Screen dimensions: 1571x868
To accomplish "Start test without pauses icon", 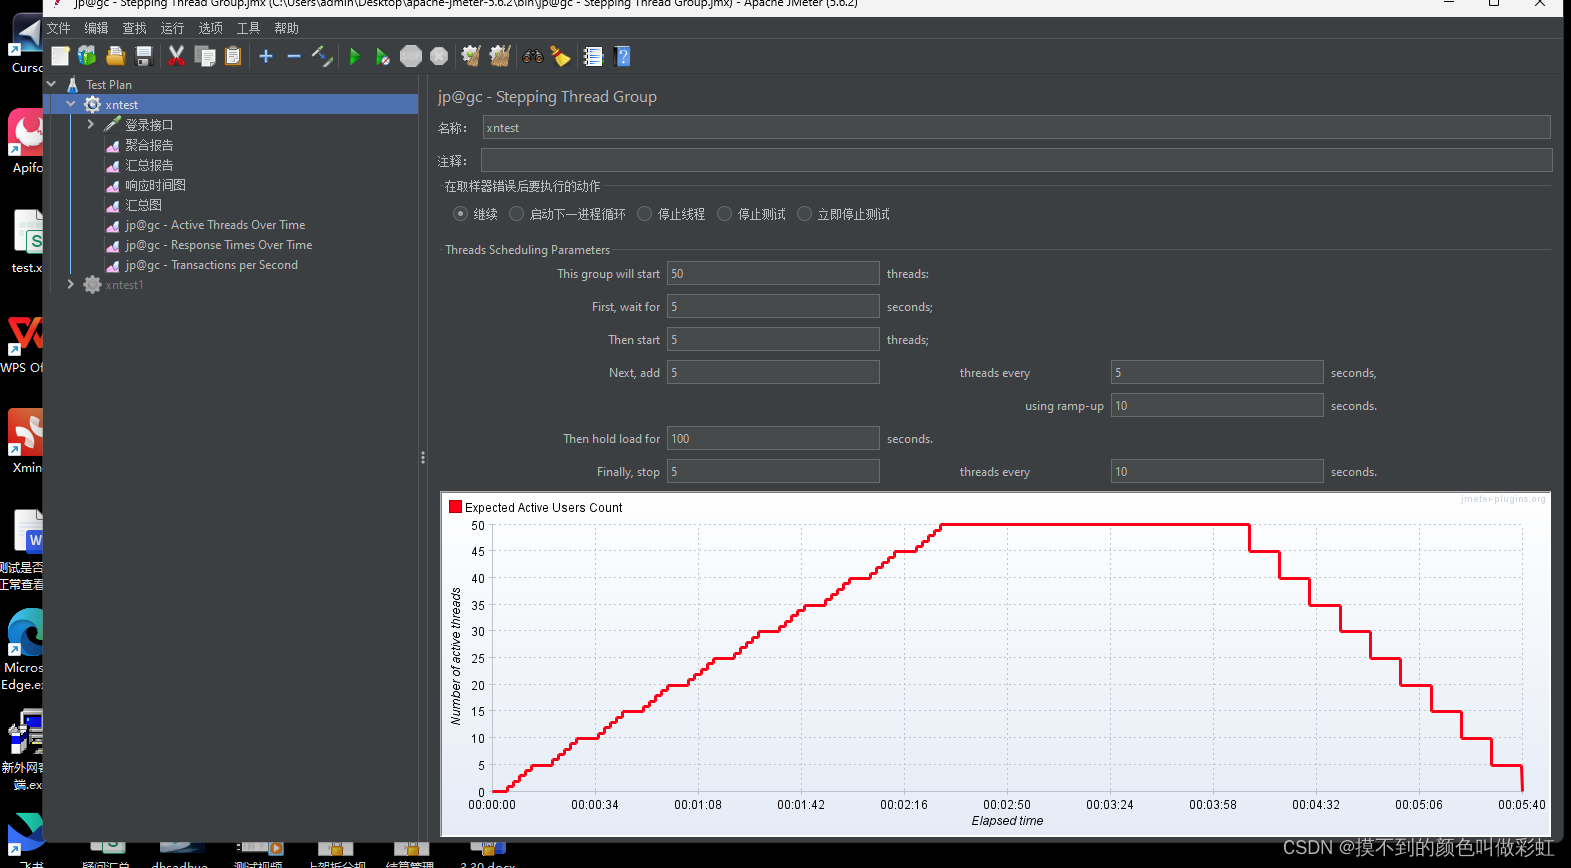I will point(382,56).
